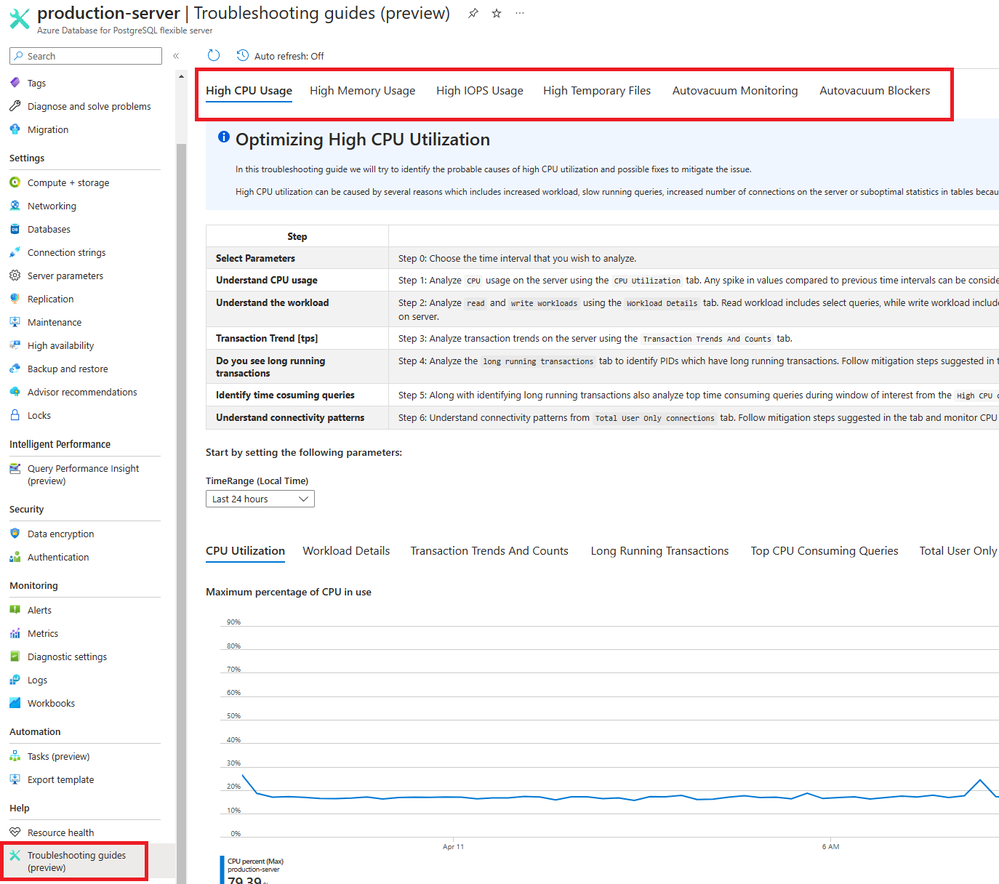Open the TimeRange Last 24 hours dropdown
Viewport: 999px width, 884px height.
pyautogui.click(x=260, y=499)
